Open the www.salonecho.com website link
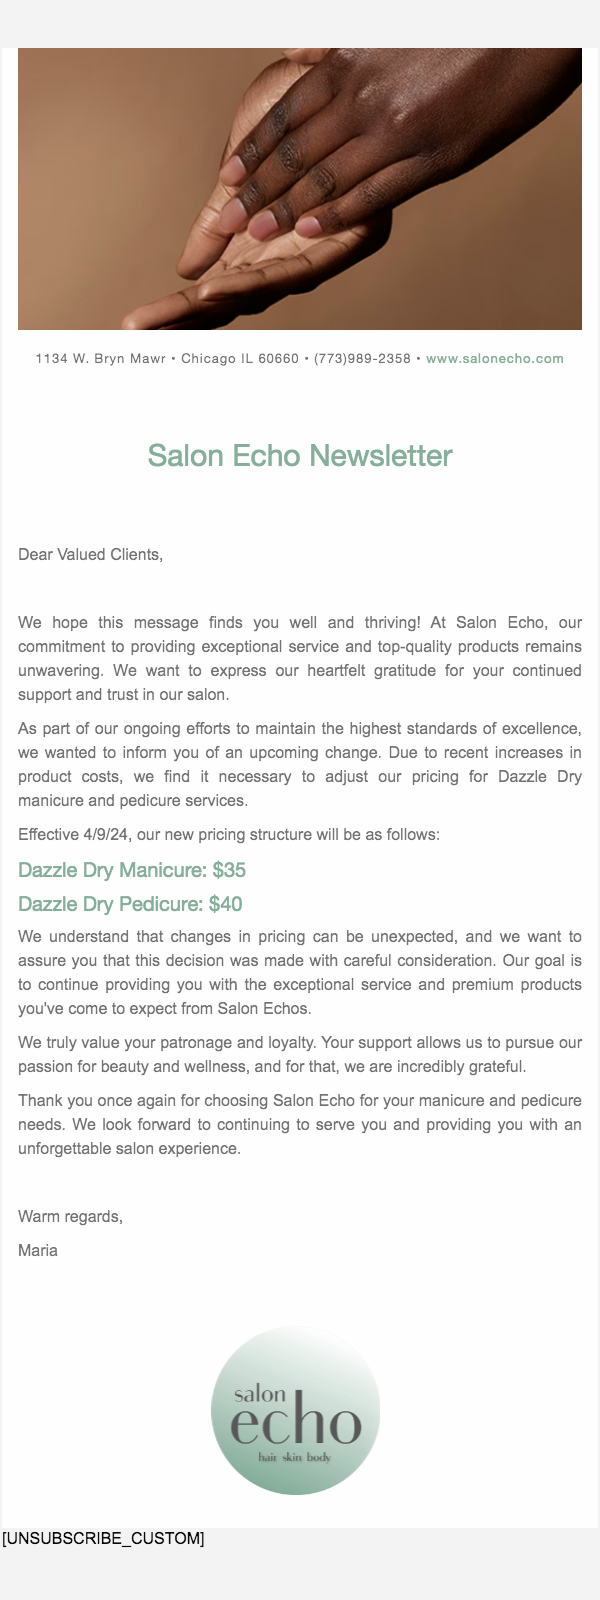This screenshot has height=1600, width=600. 494,359
